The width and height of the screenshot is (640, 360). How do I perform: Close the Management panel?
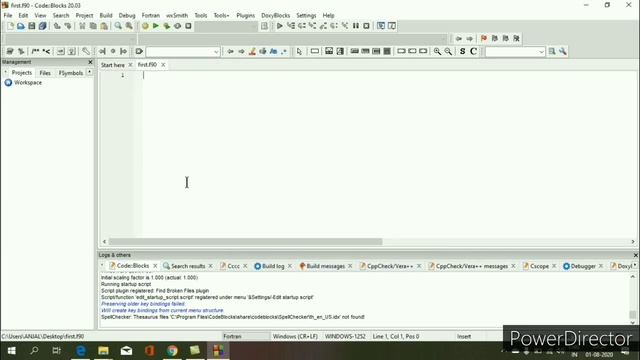[90, 62]
